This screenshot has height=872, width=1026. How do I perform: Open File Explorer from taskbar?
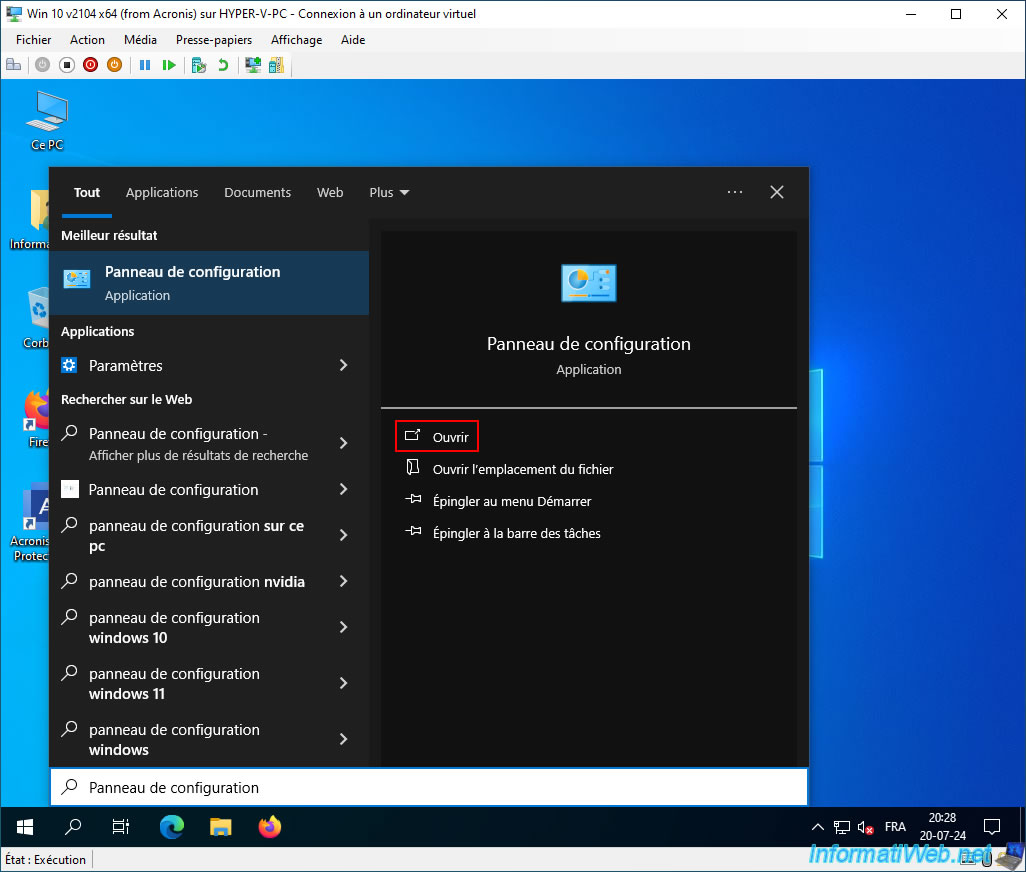click(221, 828)
